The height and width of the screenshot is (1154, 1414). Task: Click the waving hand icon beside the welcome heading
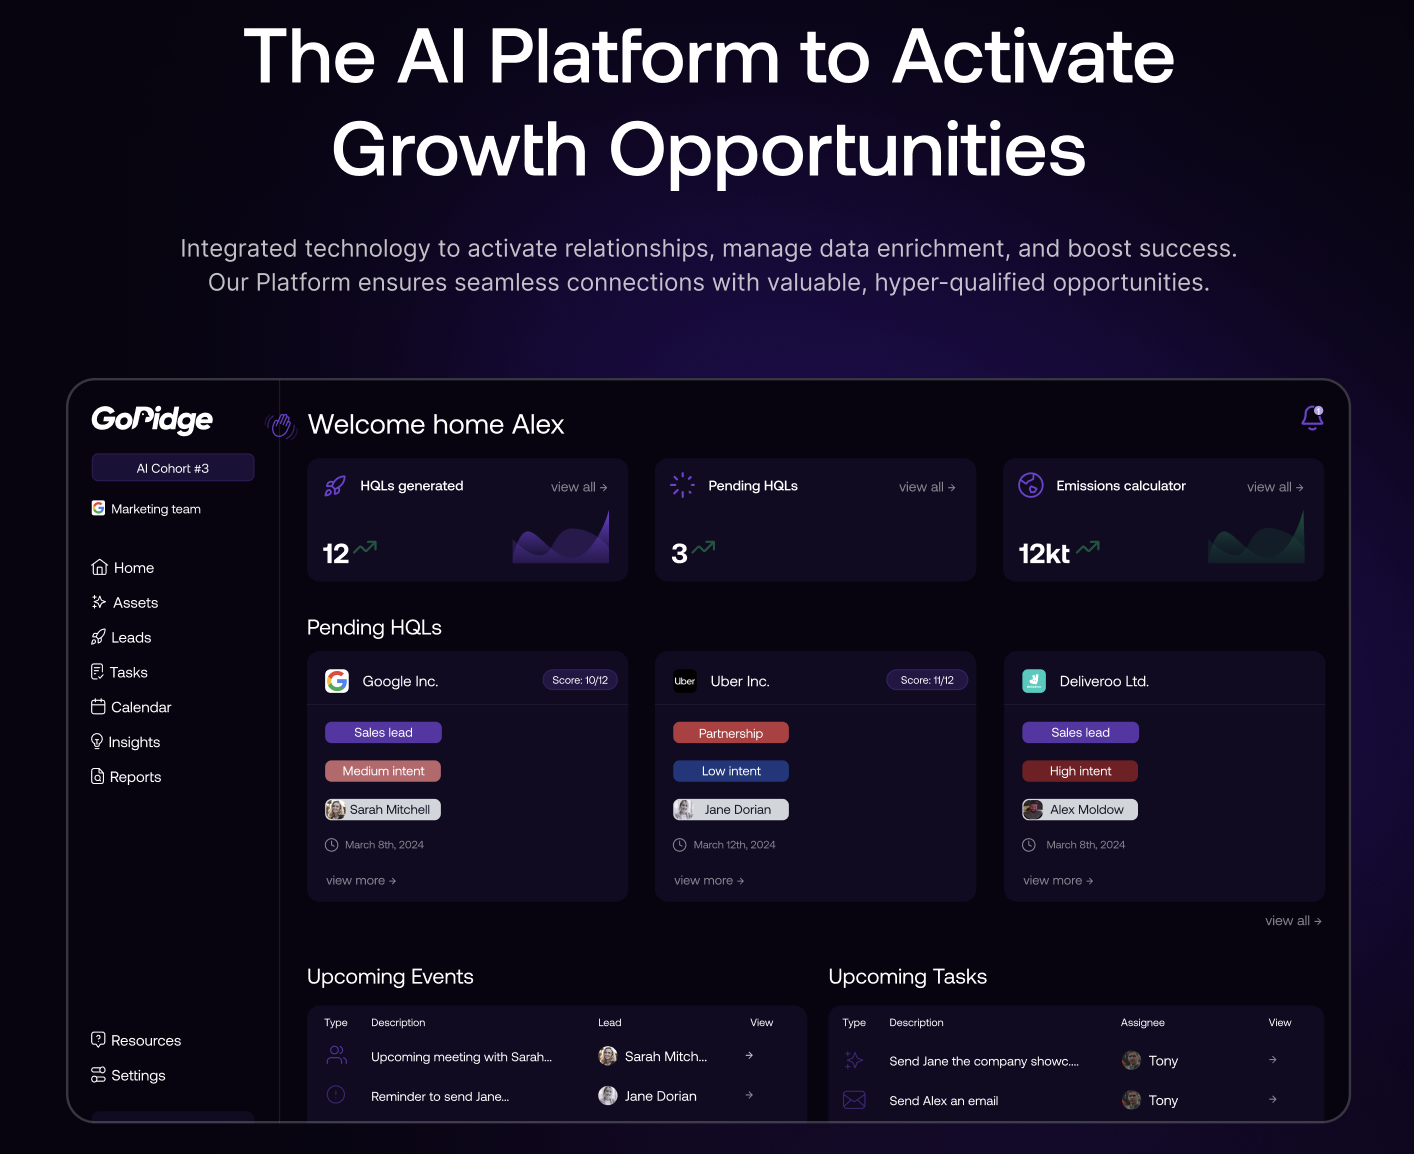coord(282,426)
